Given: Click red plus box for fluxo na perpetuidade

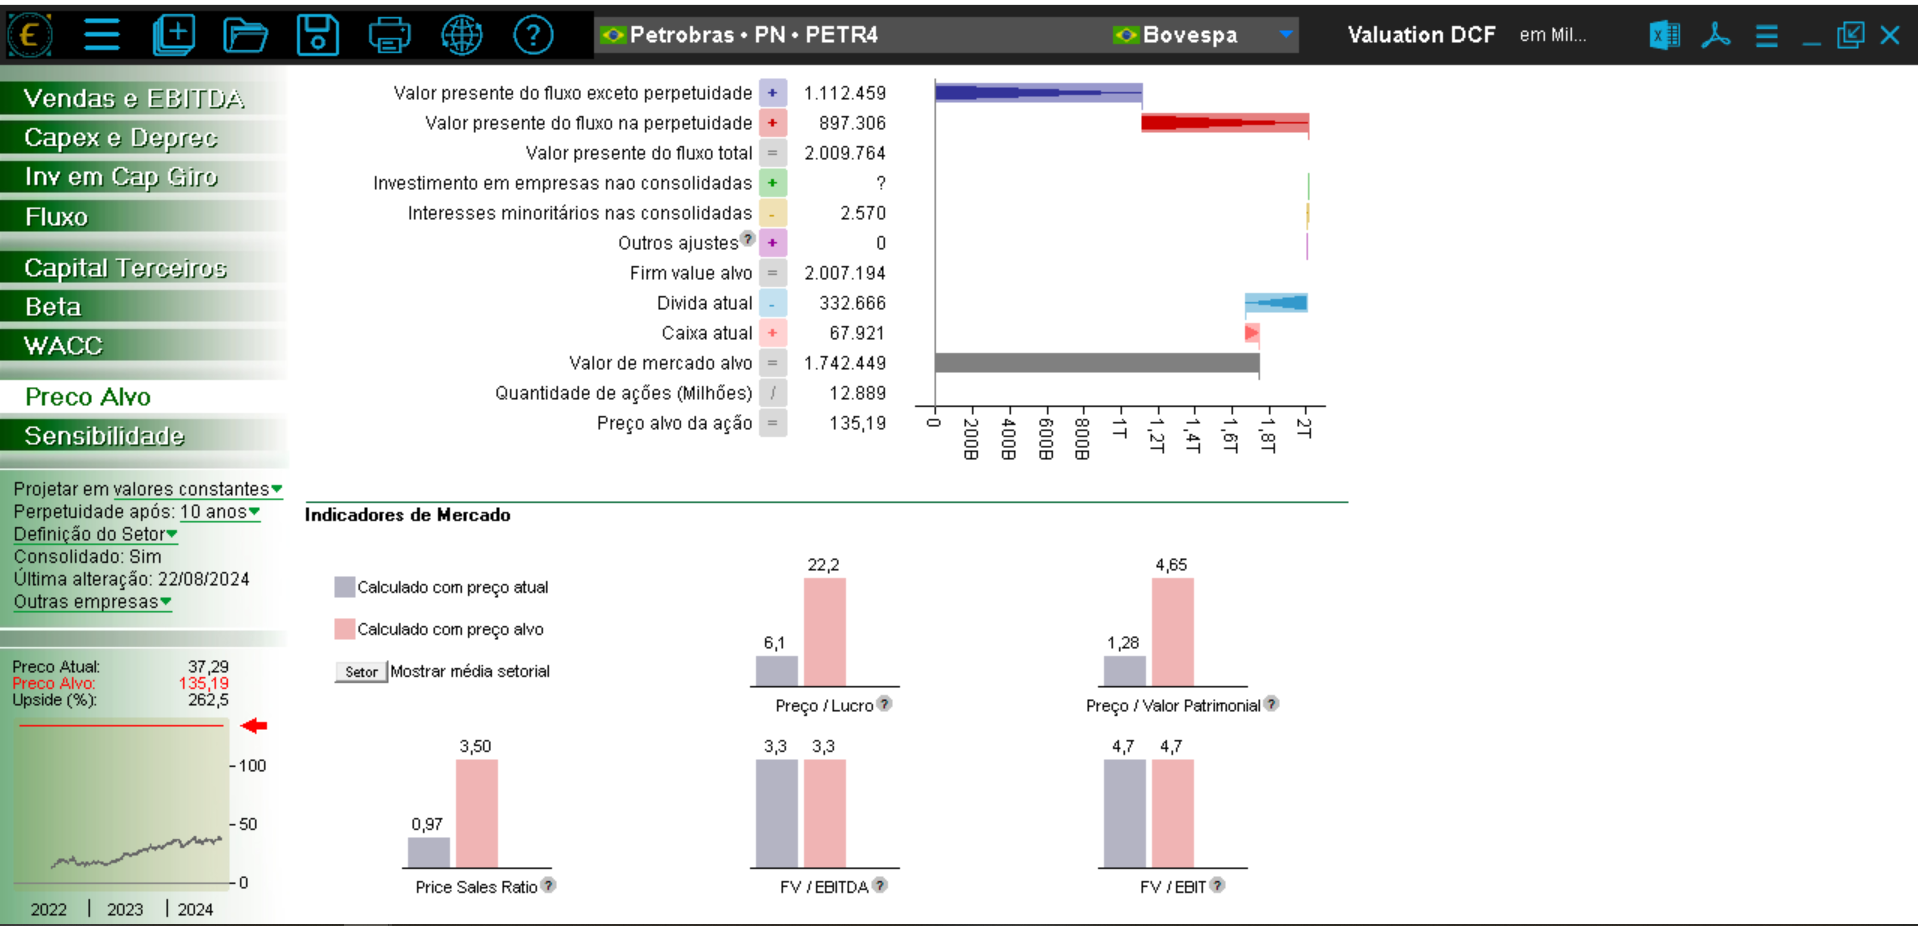Looking at the screenshot, I should [772, 123].
